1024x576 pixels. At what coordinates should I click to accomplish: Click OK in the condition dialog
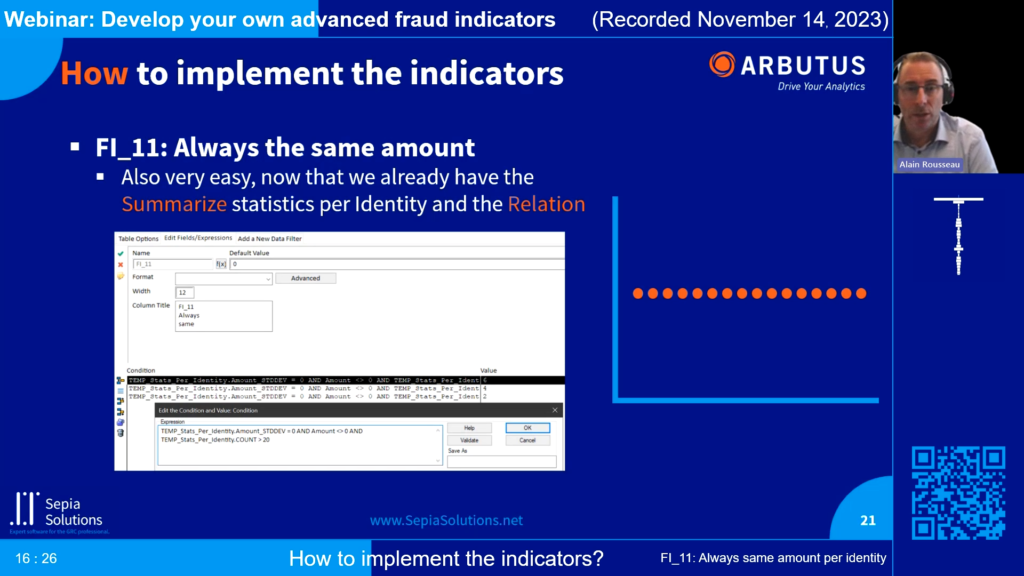528,428
